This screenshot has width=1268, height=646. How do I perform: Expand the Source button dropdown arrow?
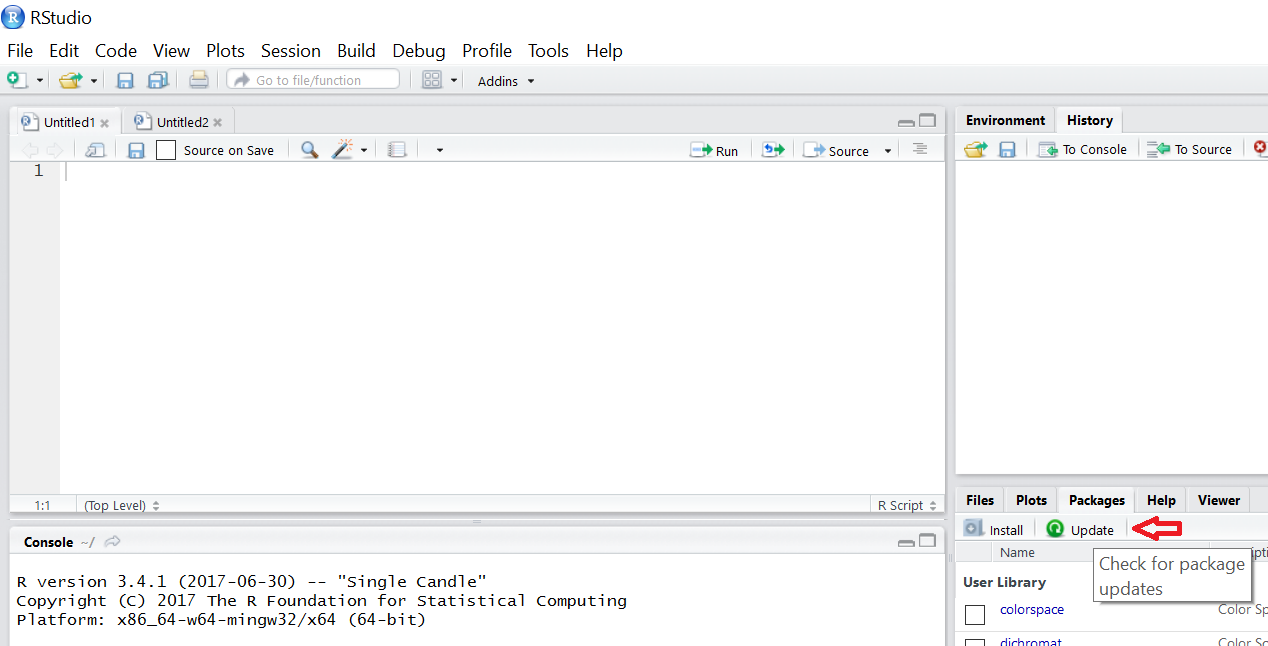click(886, 150)
